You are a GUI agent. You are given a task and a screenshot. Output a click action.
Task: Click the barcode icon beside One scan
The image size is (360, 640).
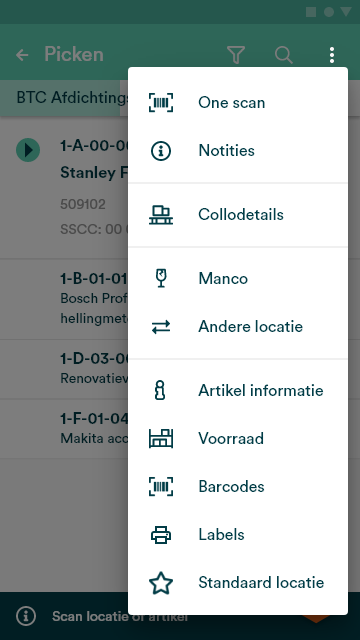(161, 102)
